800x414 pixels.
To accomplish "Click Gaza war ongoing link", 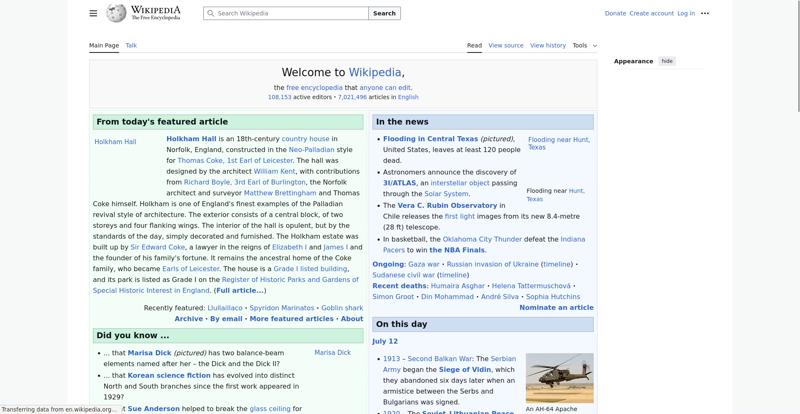I will pyautogui.click(x=423, y=264).
